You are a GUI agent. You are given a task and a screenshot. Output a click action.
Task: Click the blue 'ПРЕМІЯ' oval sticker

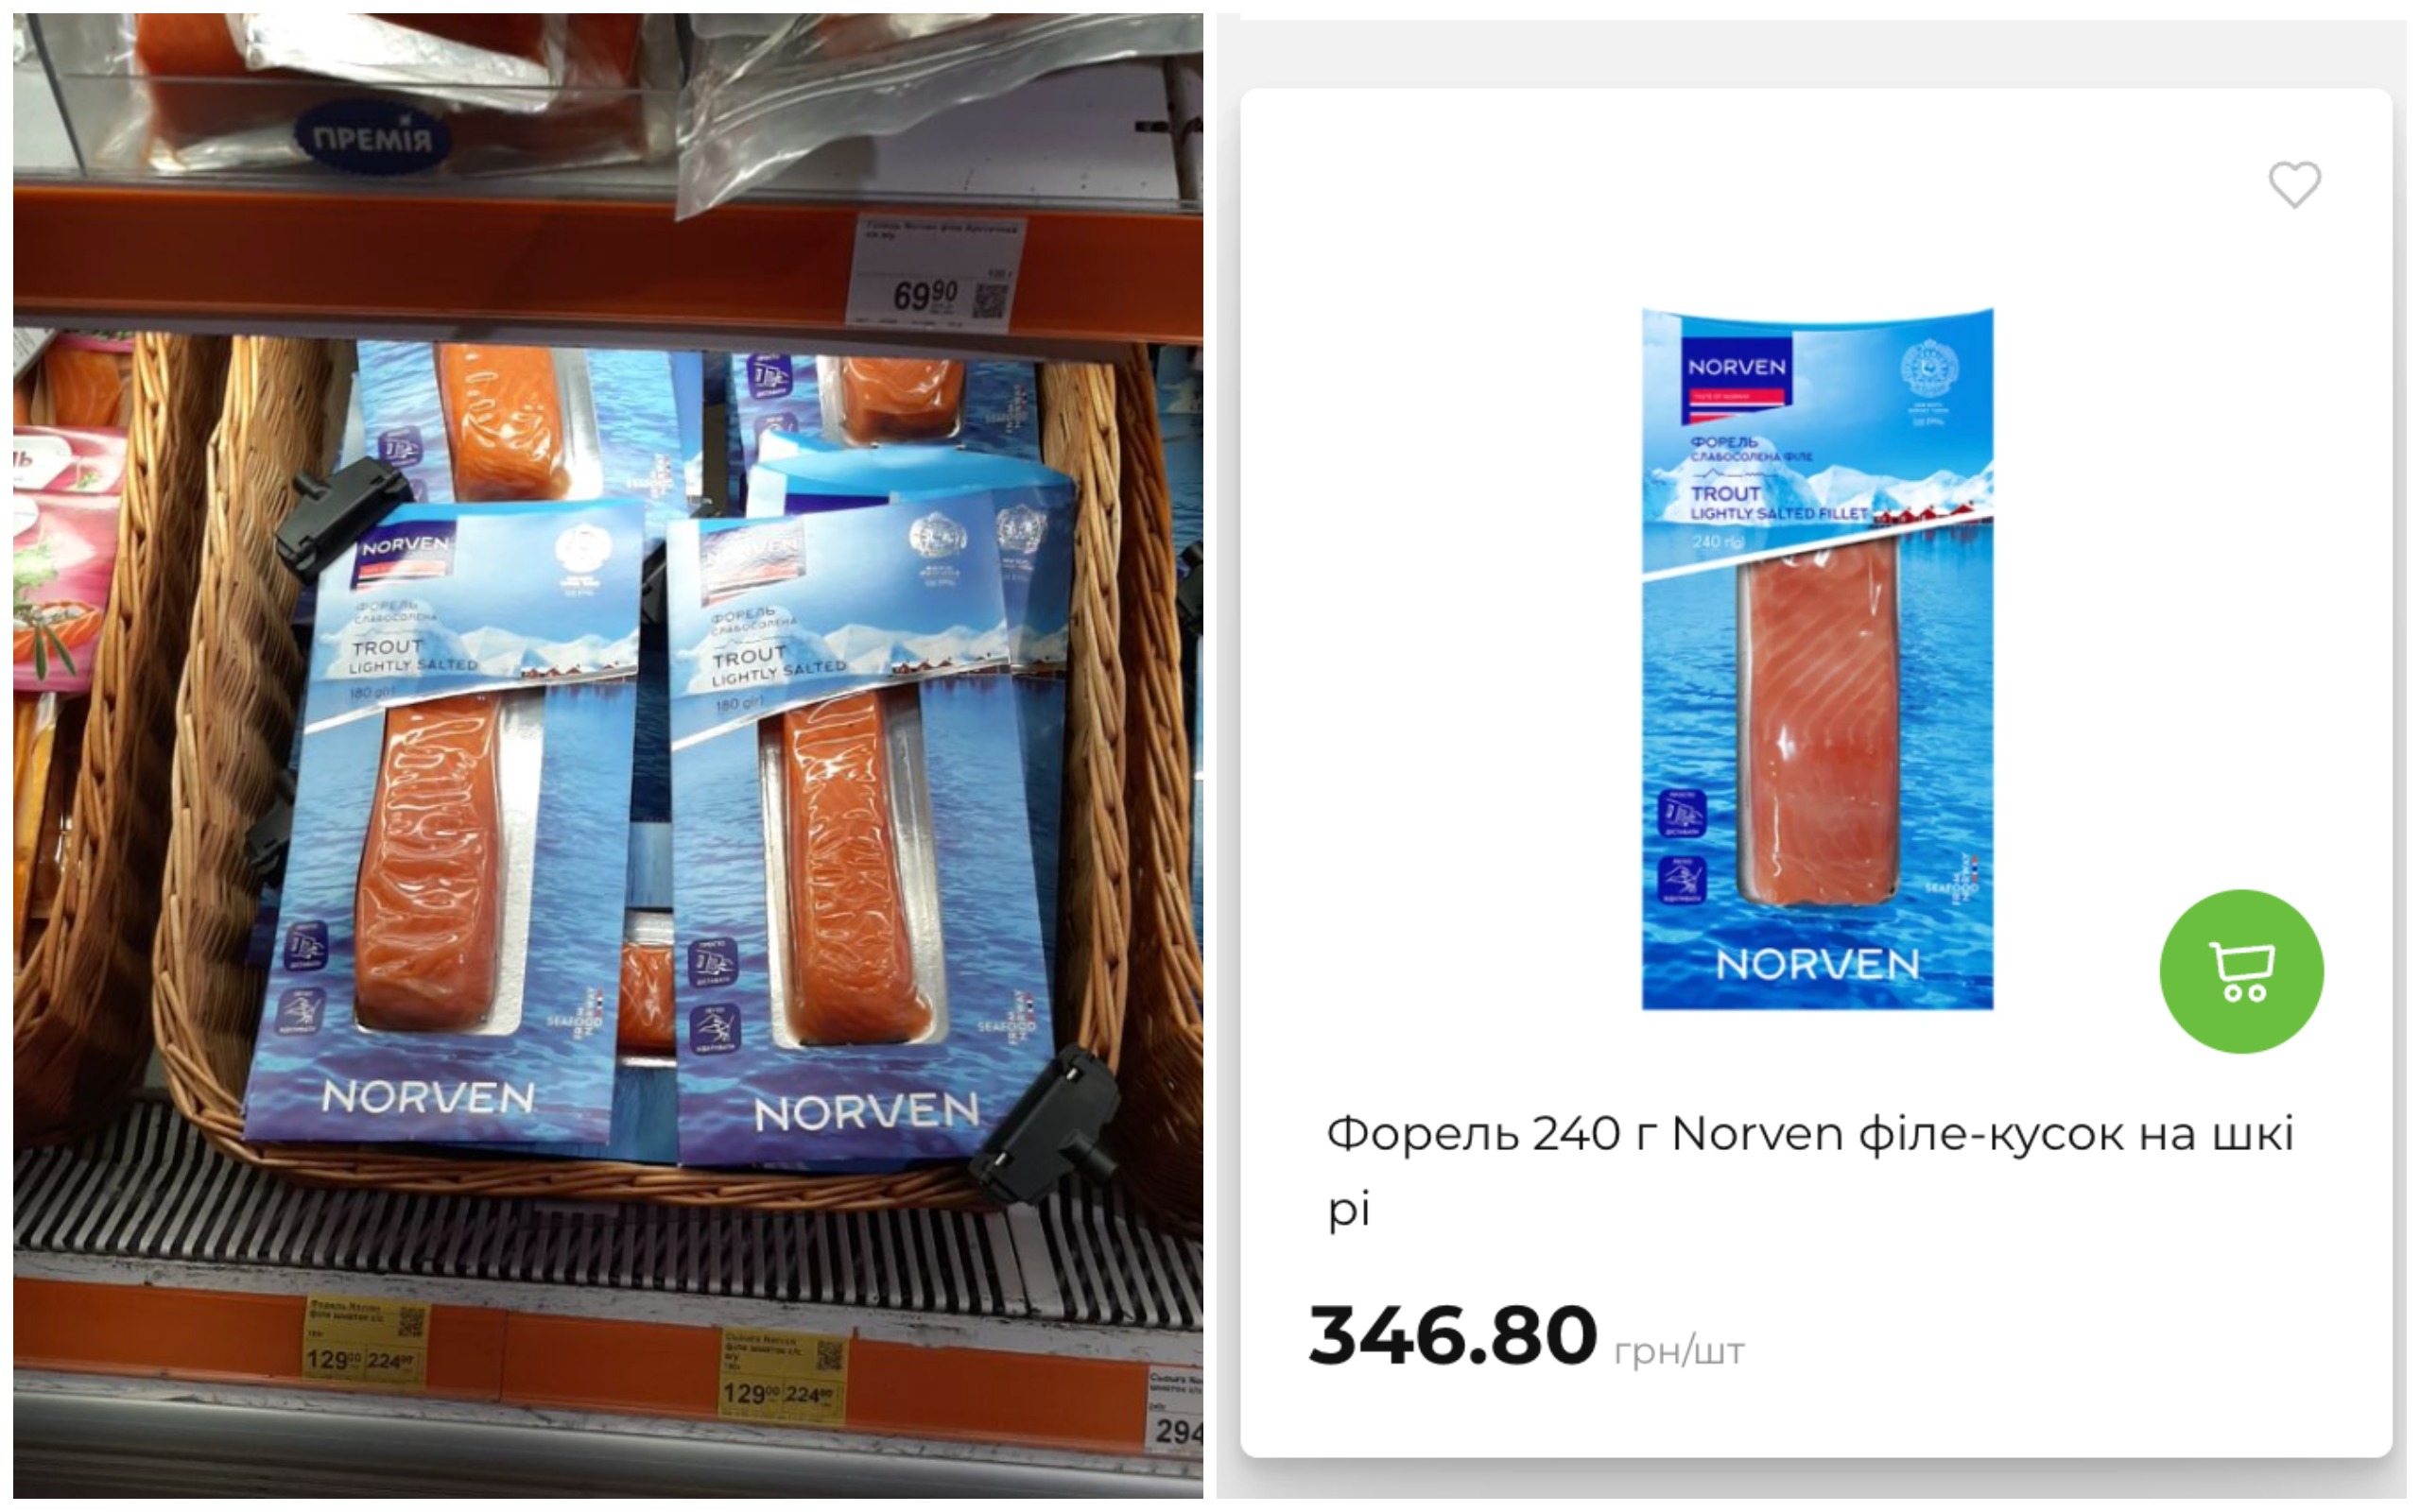coord(372,138)
